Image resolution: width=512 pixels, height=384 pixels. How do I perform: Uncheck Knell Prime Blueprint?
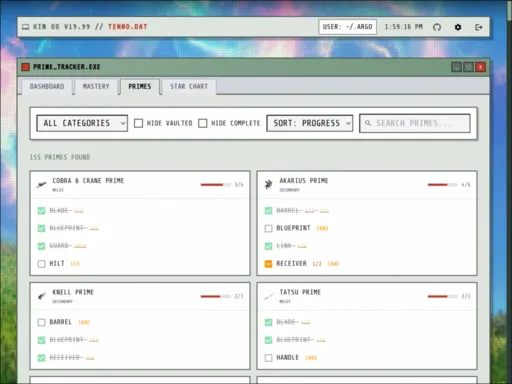[41, 340]
